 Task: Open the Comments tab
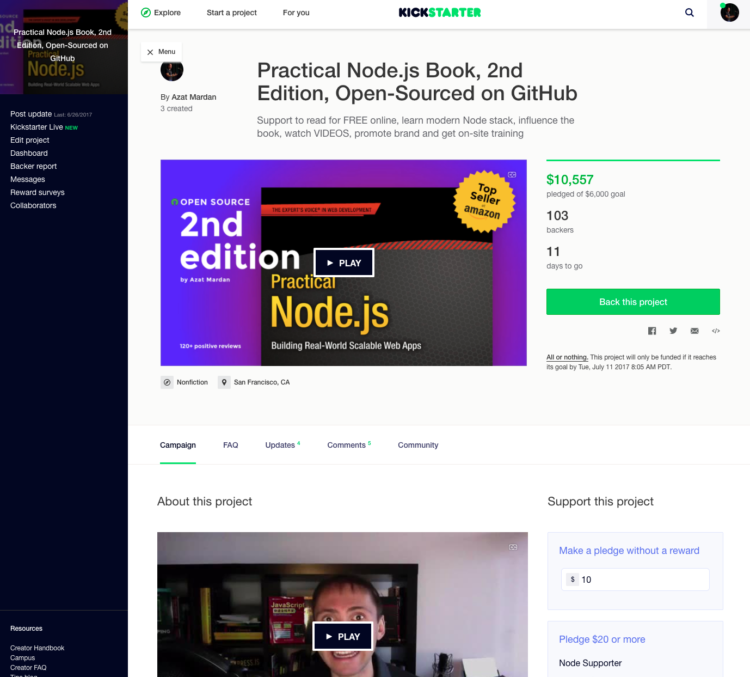(x=349, y=445)
